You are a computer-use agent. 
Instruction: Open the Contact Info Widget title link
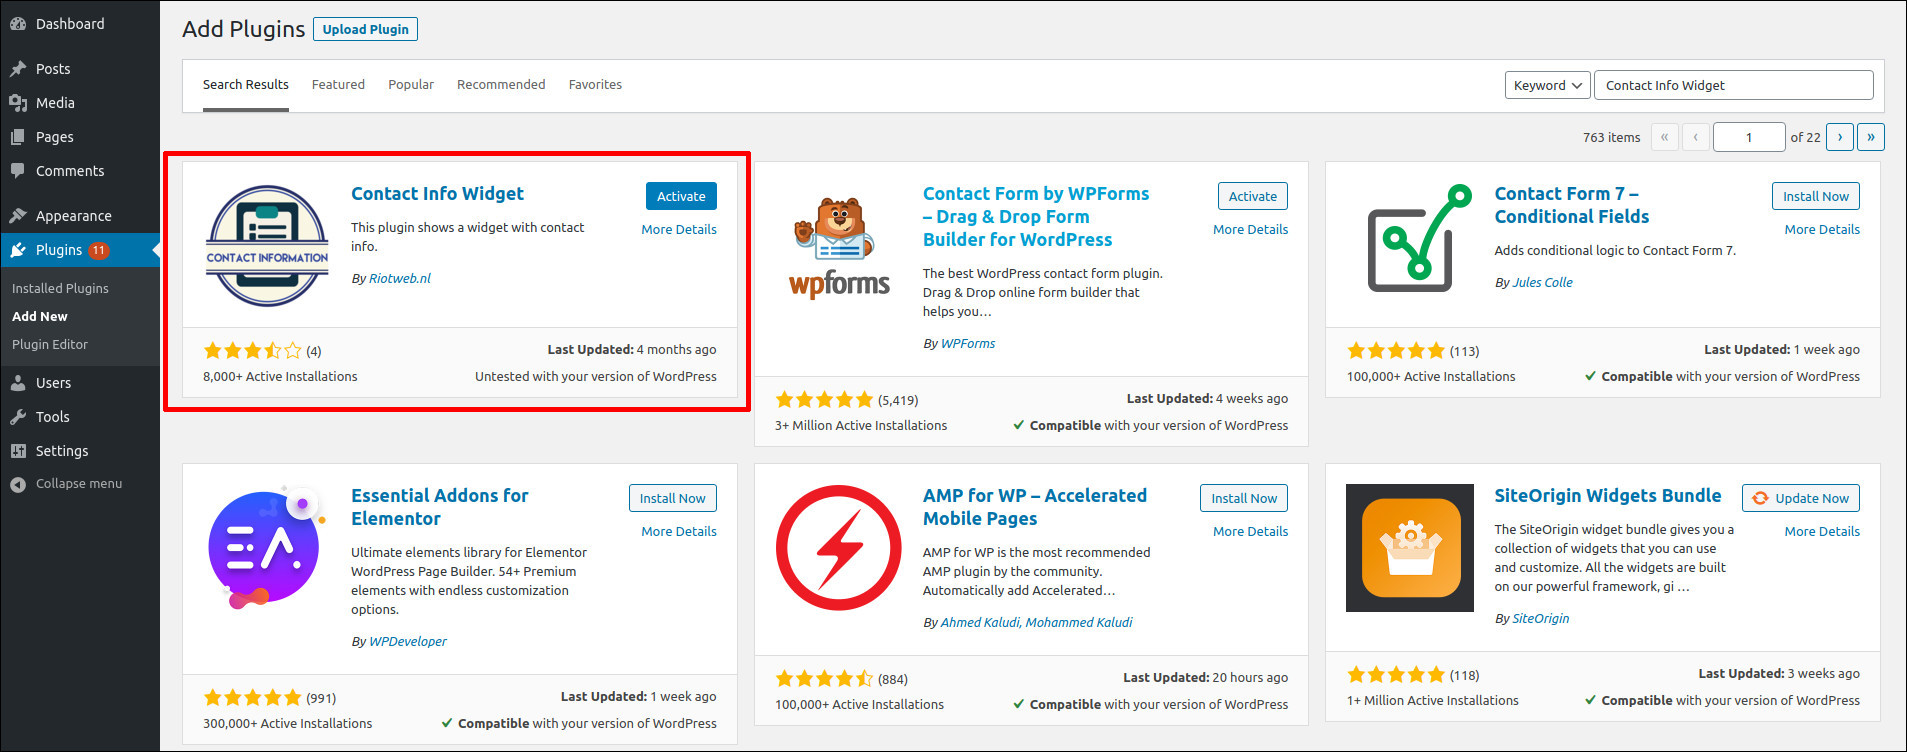point(437,194)
